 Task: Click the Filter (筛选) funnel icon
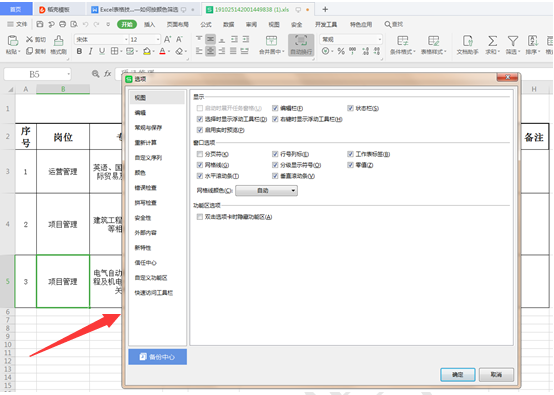(513, 41)
